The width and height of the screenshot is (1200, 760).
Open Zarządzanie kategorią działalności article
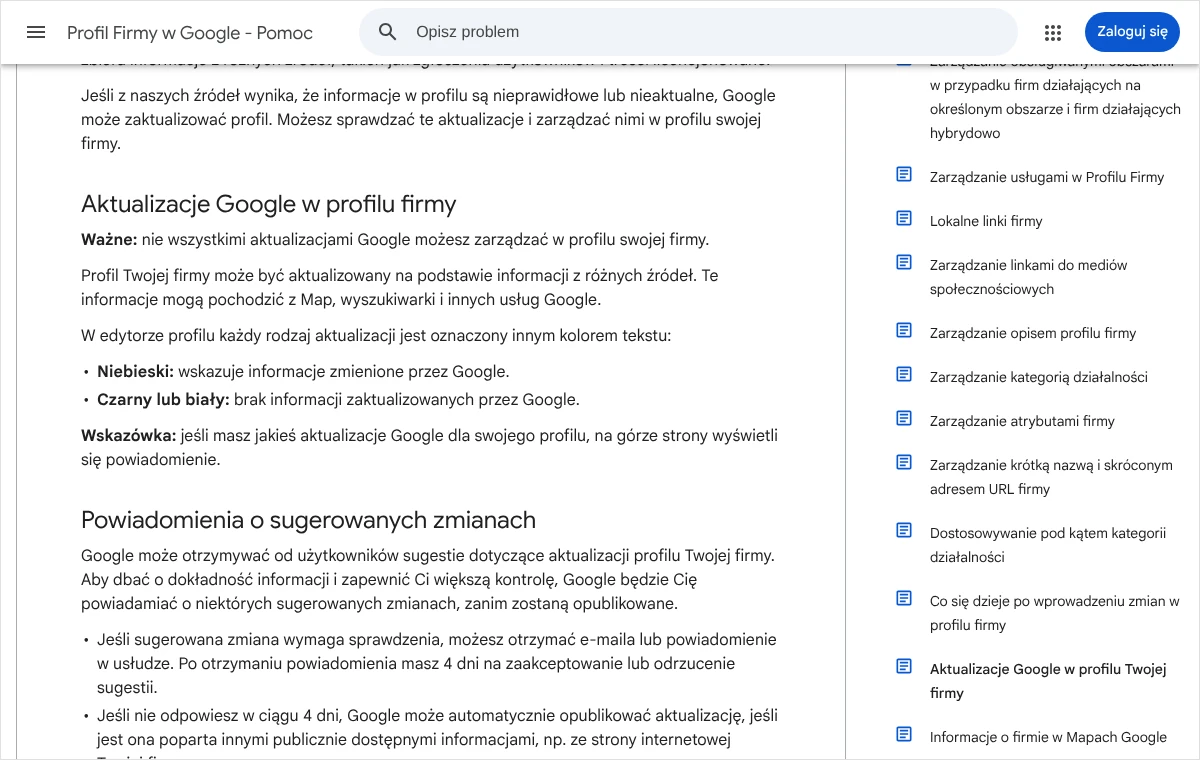coord(1039,377)
